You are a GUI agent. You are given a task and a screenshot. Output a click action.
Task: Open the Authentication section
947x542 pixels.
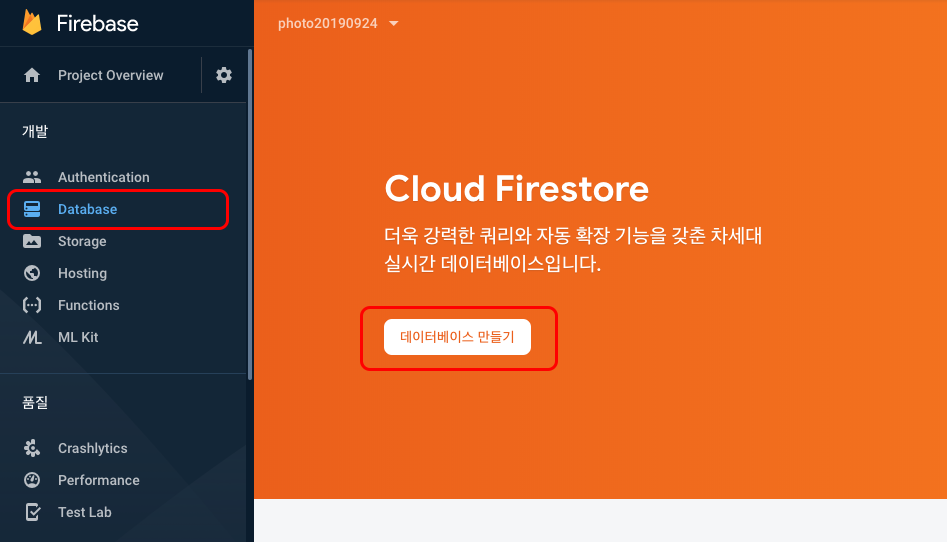tap(104, 177)
